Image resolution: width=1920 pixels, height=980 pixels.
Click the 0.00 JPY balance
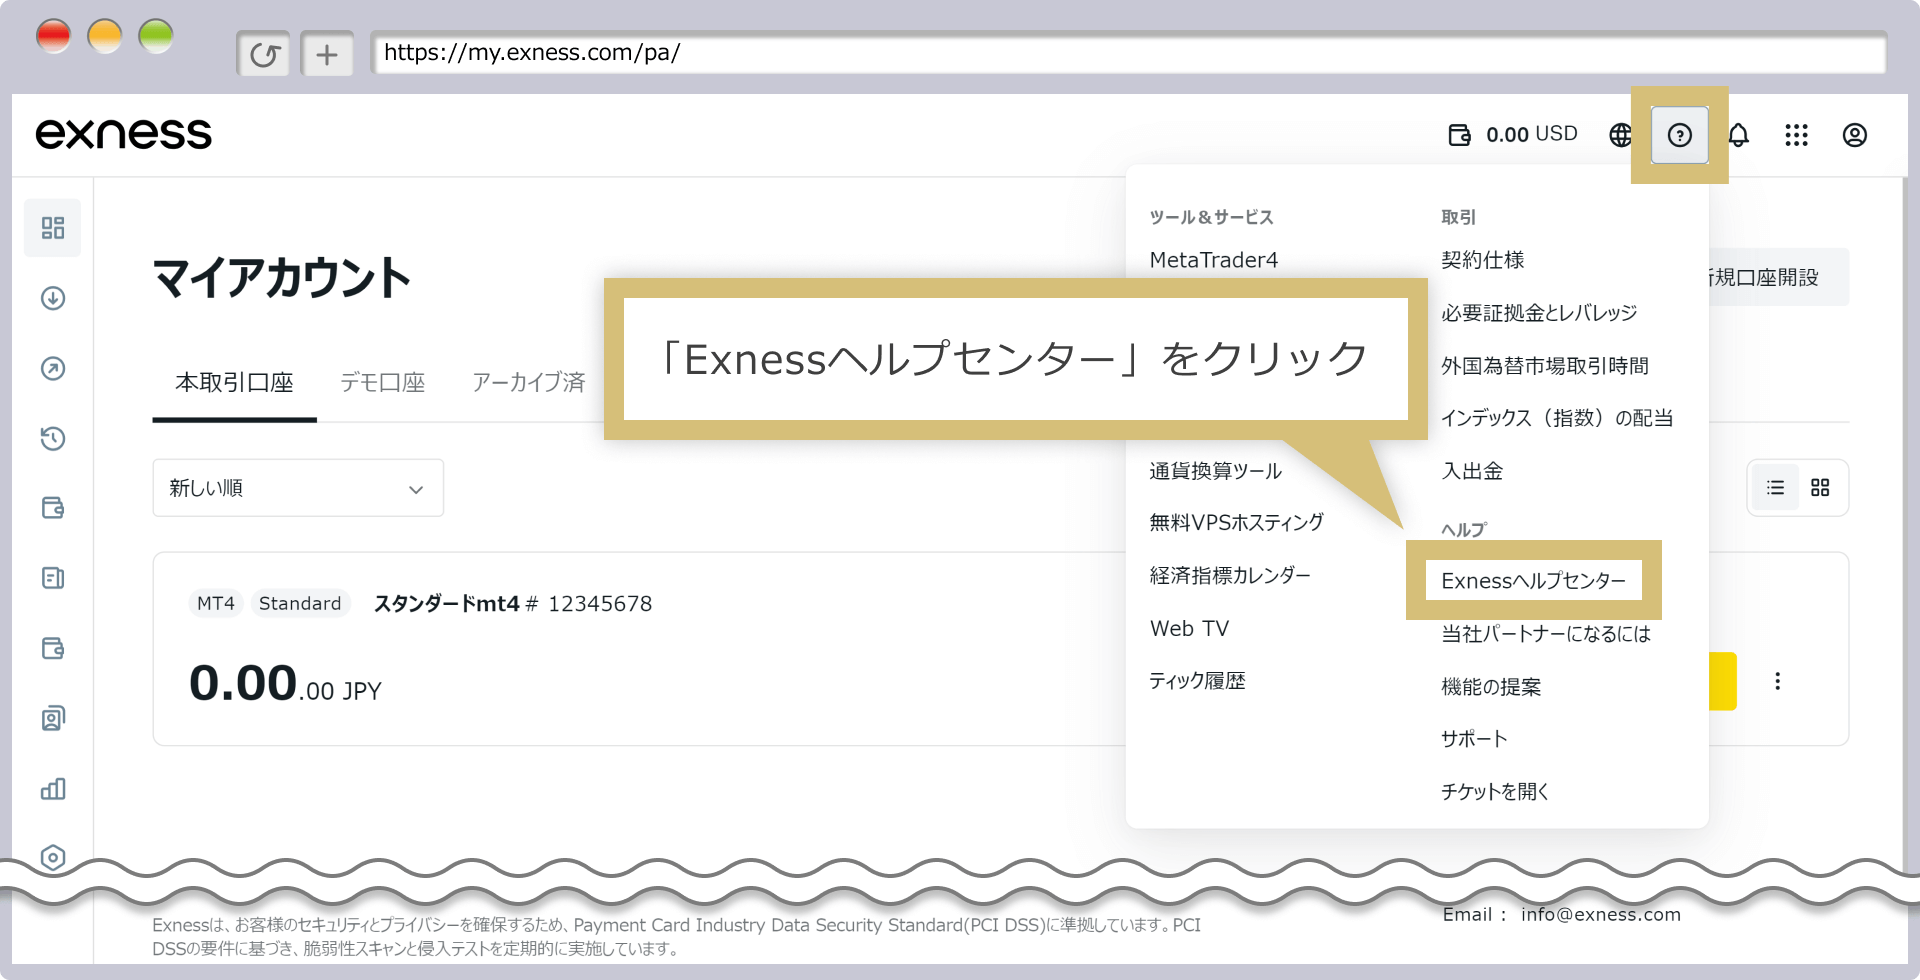(285, 684)
